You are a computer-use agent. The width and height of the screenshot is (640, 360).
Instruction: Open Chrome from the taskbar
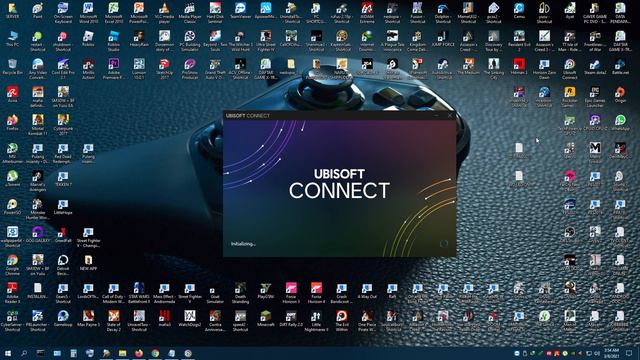pyautogui.click(x=155, y=353)
